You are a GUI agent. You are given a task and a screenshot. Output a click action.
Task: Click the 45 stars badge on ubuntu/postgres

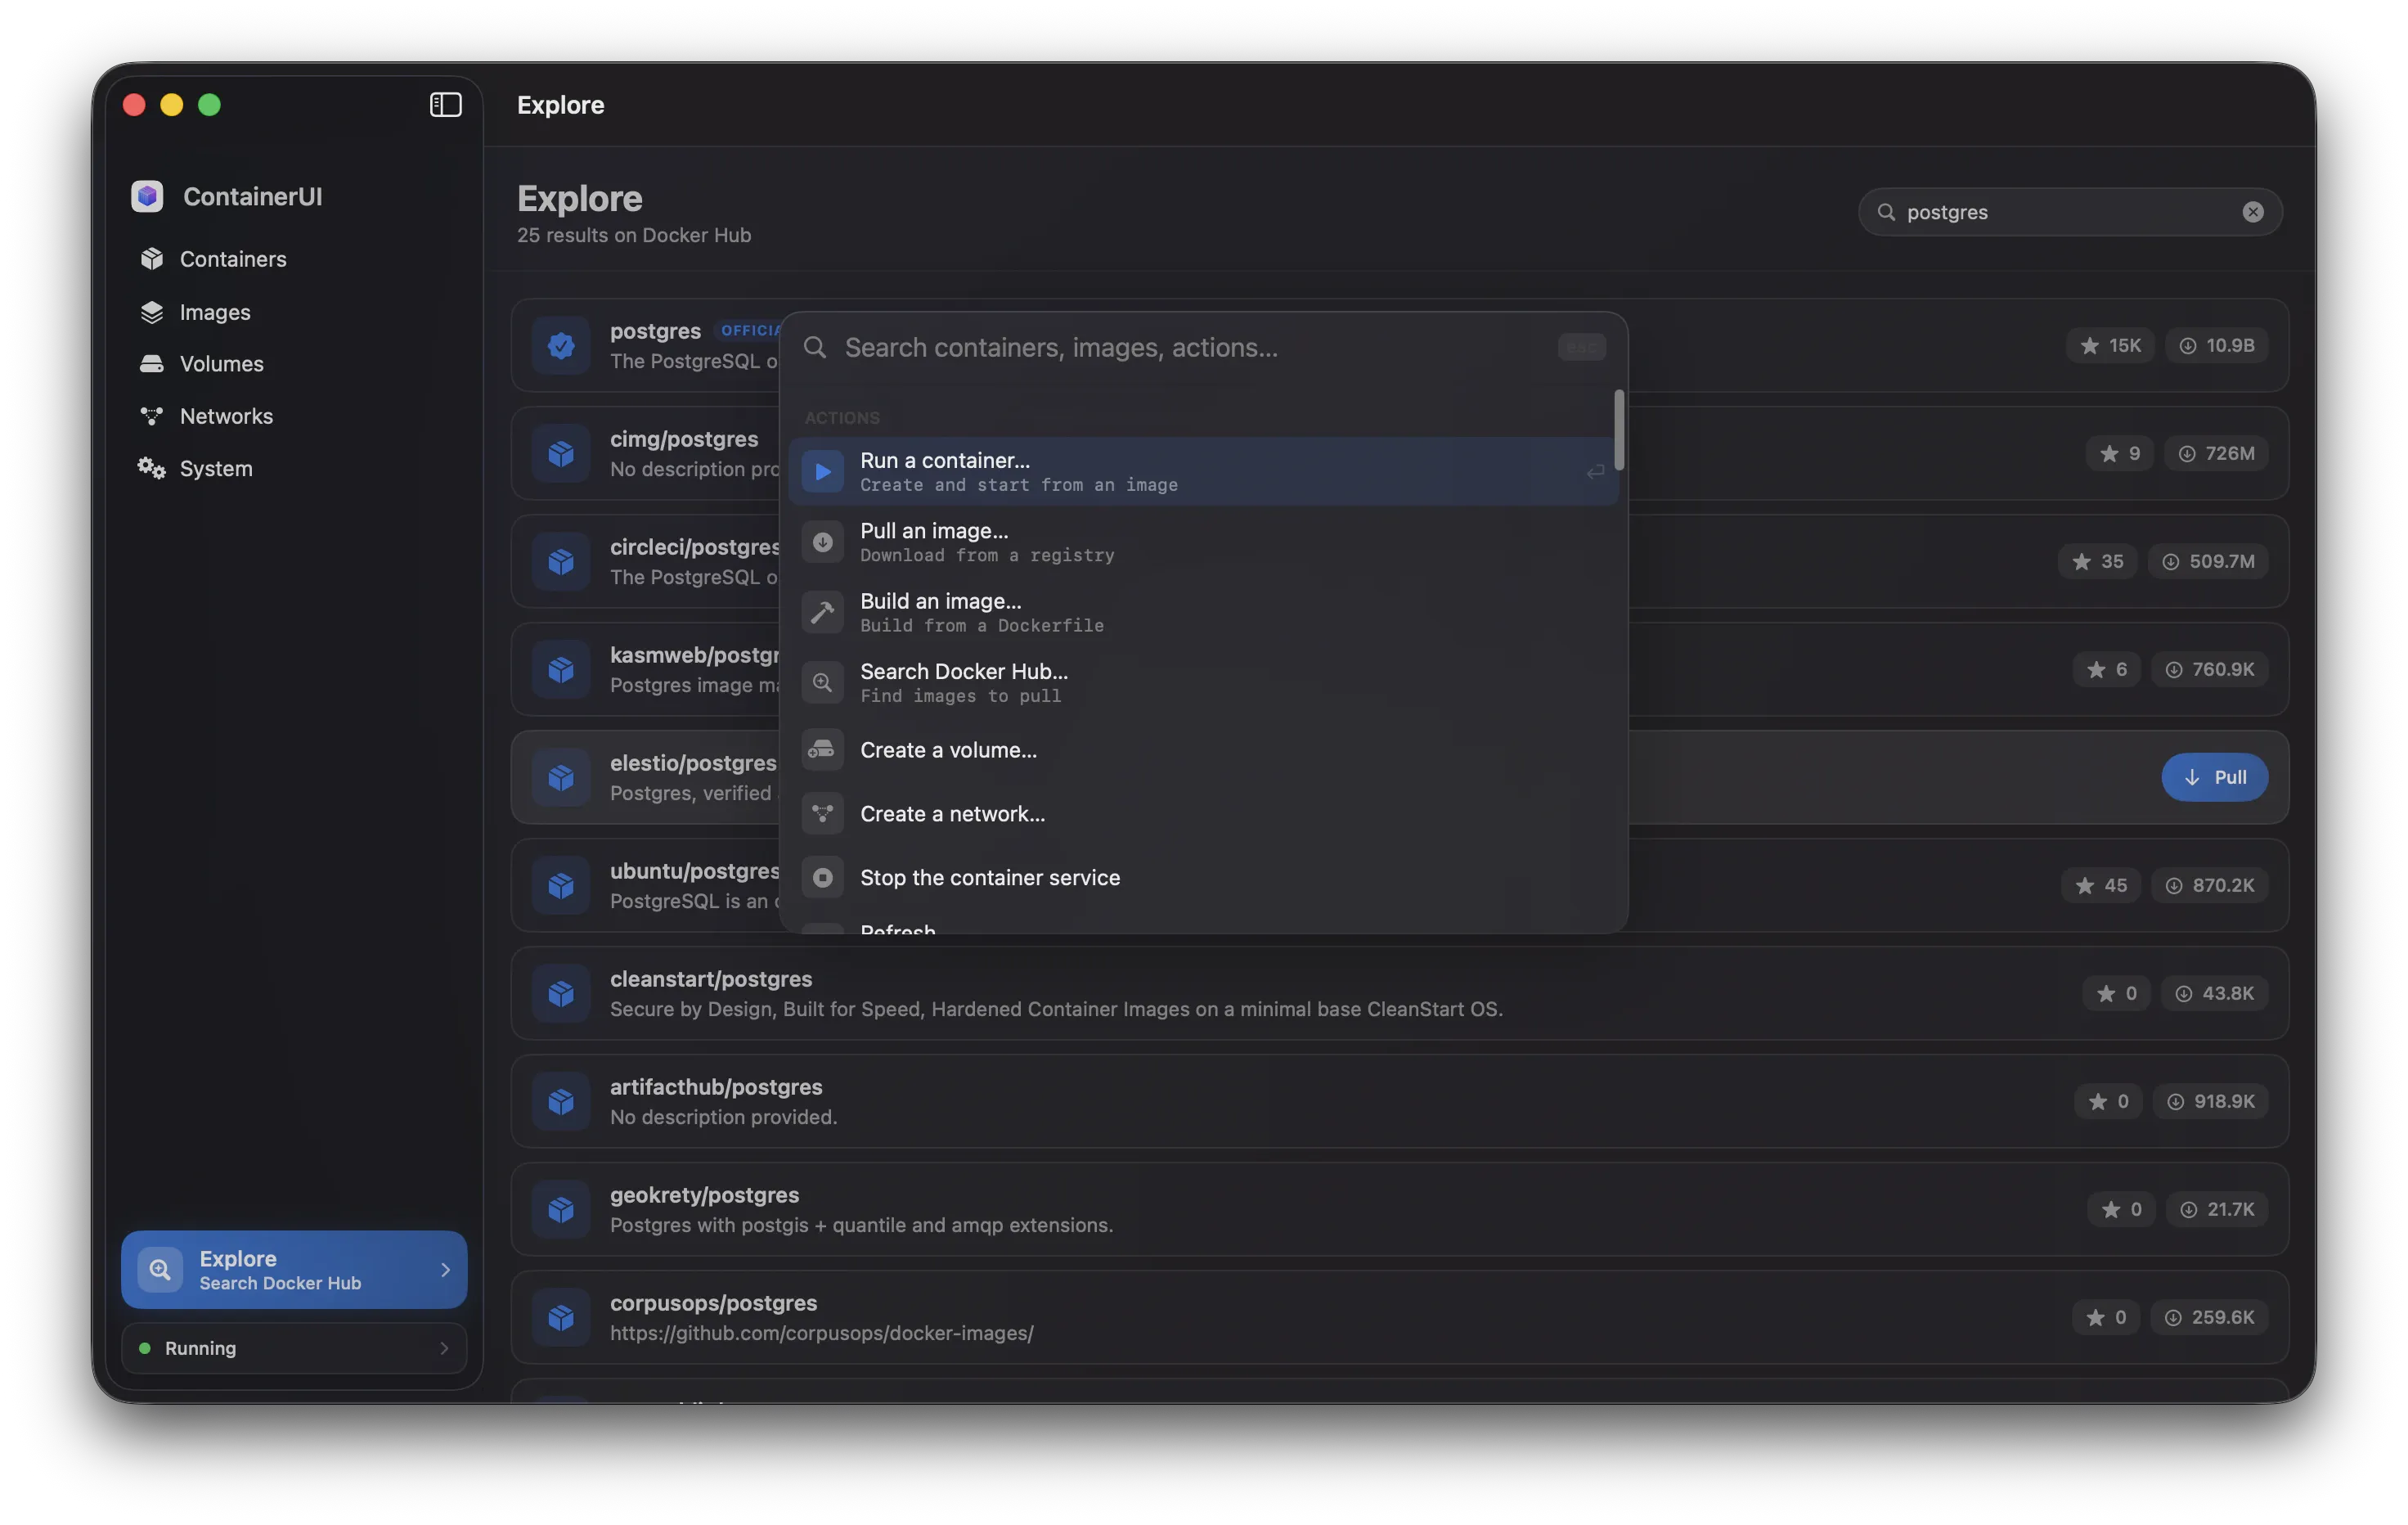pyautogui.click(x=2101, y=885)
